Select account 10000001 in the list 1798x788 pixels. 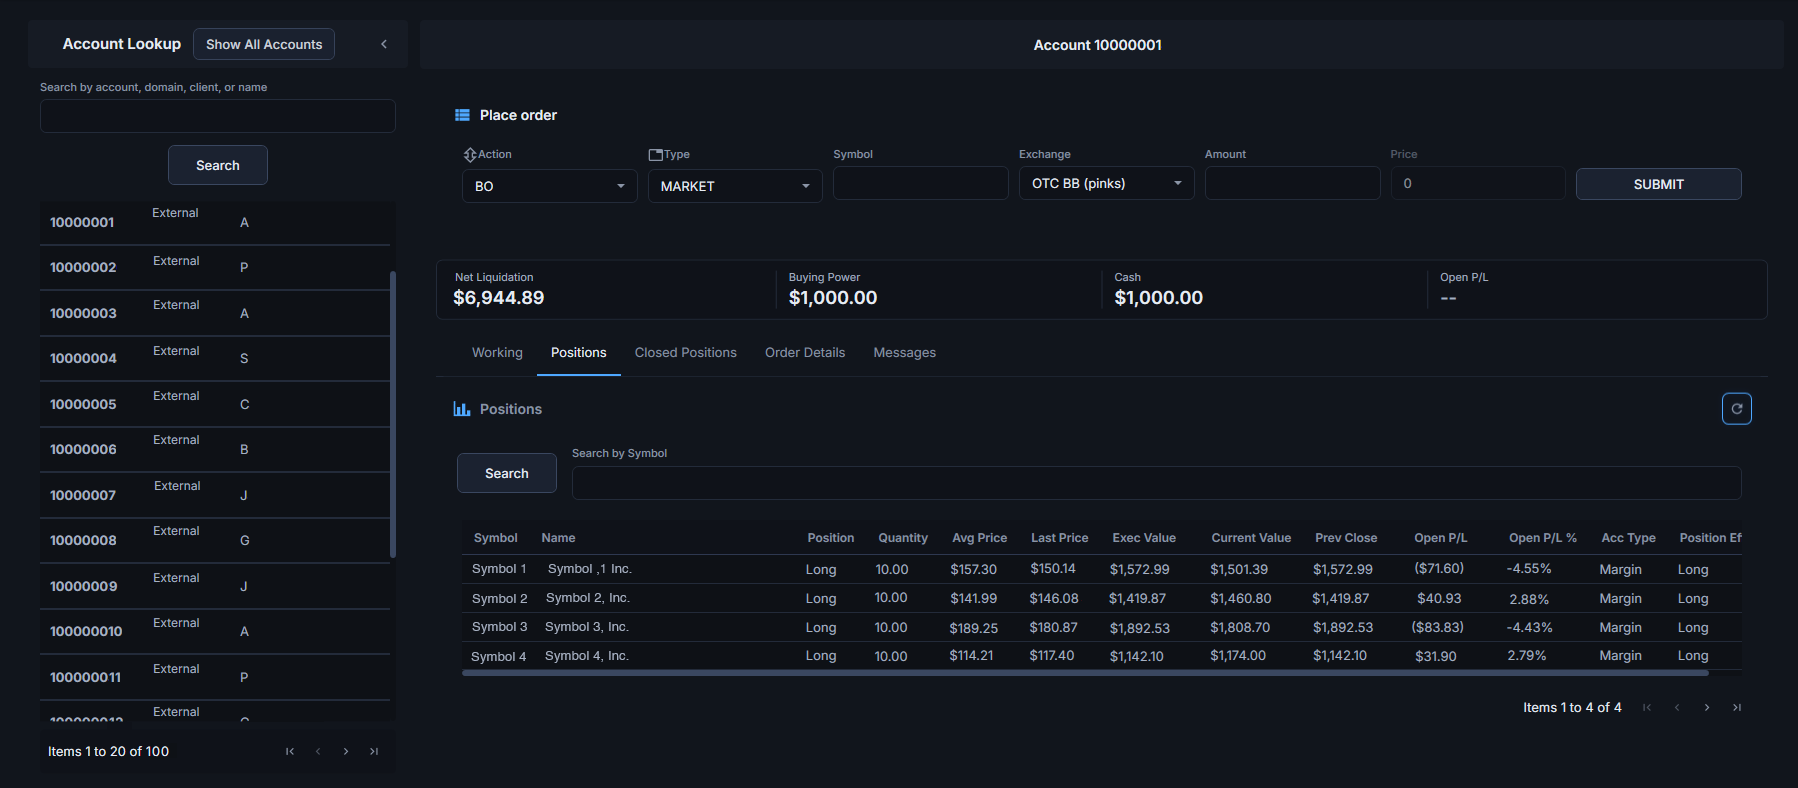click(x=215, y=222)
